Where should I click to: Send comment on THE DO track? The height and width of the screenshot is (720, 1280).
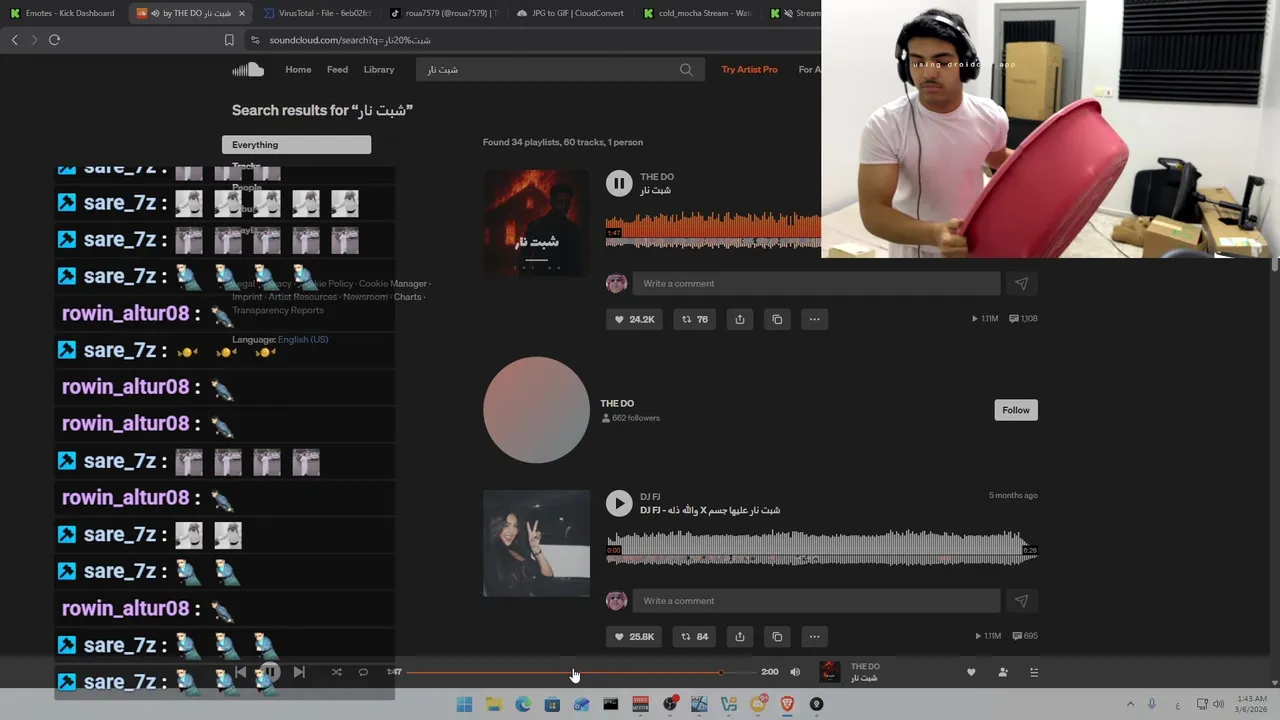pyautogui.click(x=1021, y=284)
